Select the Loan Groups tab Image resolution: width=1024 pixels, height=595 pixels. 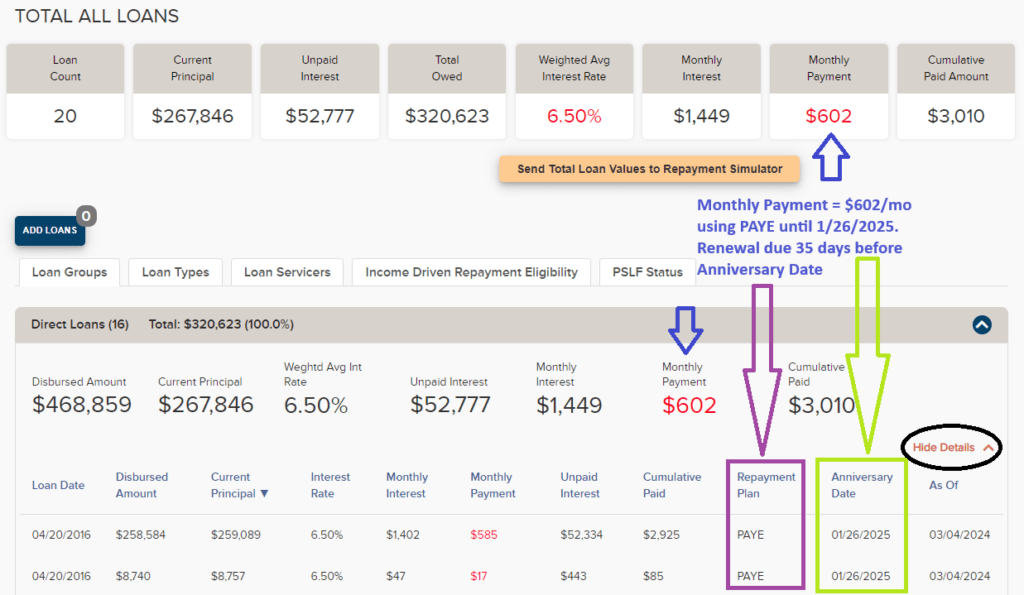pos(69,272)
